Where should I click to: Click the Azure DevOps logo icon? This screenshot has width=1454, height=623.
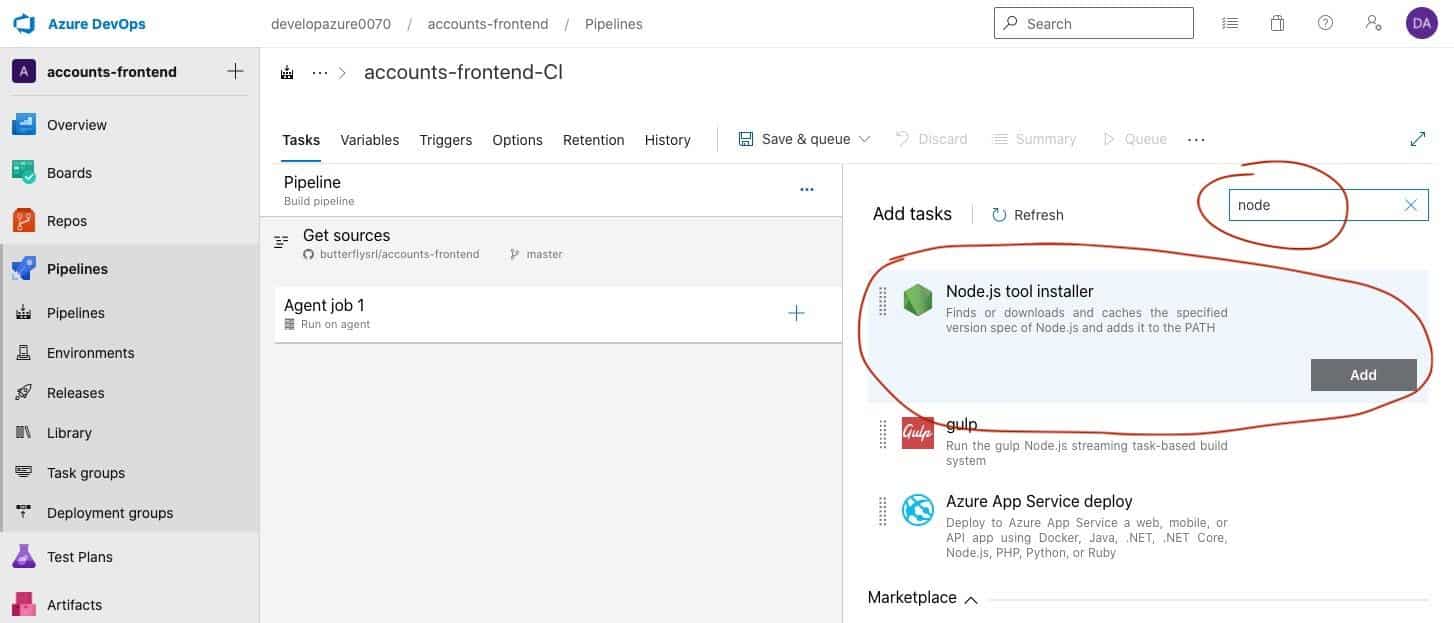(x=24, y=23)
